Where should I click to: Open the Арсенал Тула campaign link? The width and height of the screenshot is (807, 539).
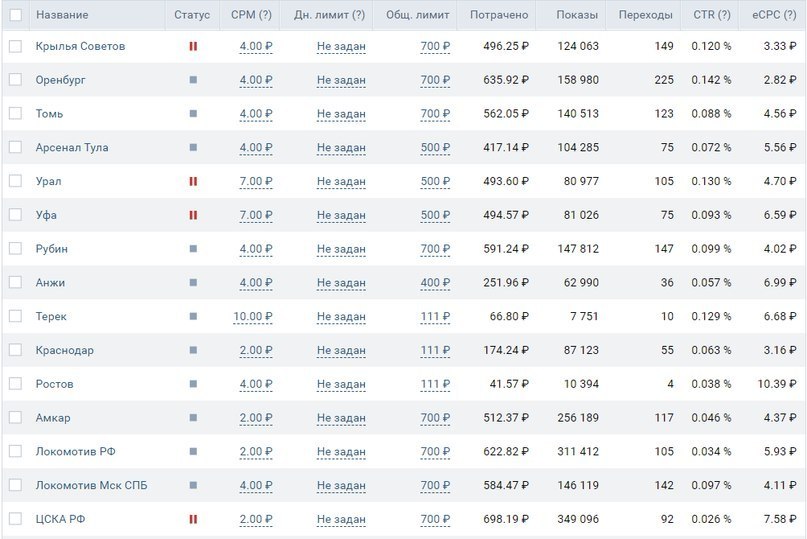(x=72, y=147)
